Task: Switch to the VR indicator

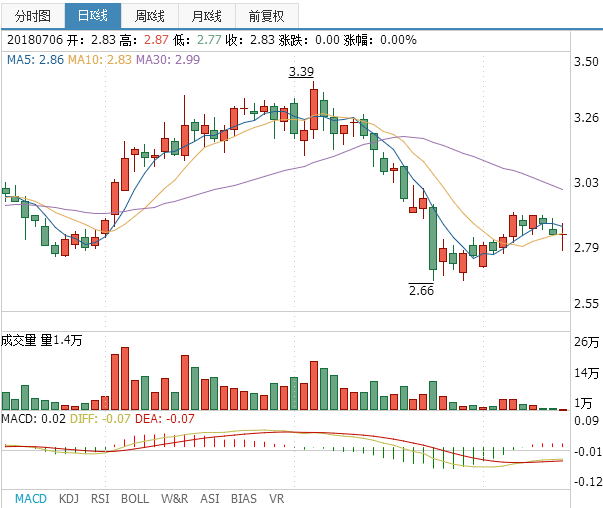Action: pos(277,498)
